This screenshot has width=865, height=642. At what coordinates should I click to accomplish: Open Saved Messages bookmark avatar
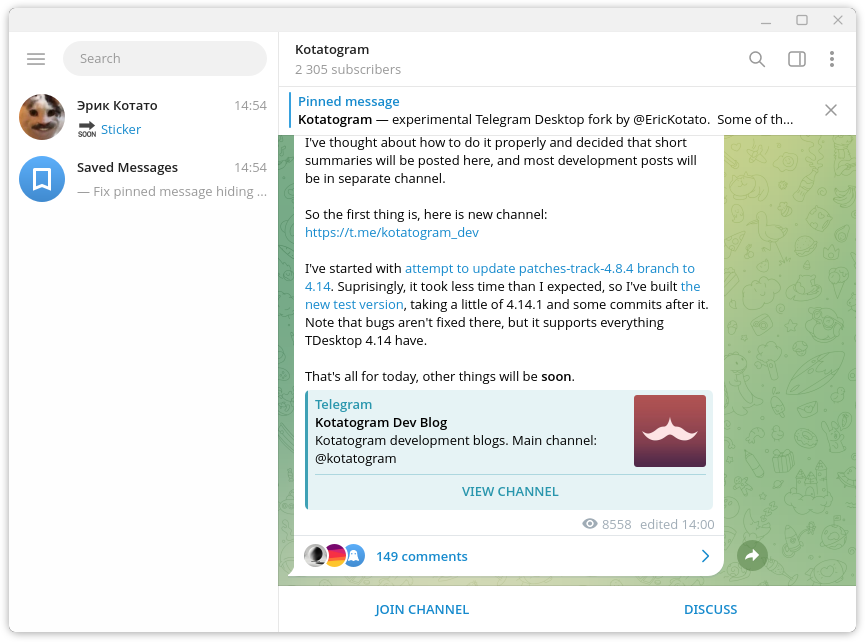42,179
